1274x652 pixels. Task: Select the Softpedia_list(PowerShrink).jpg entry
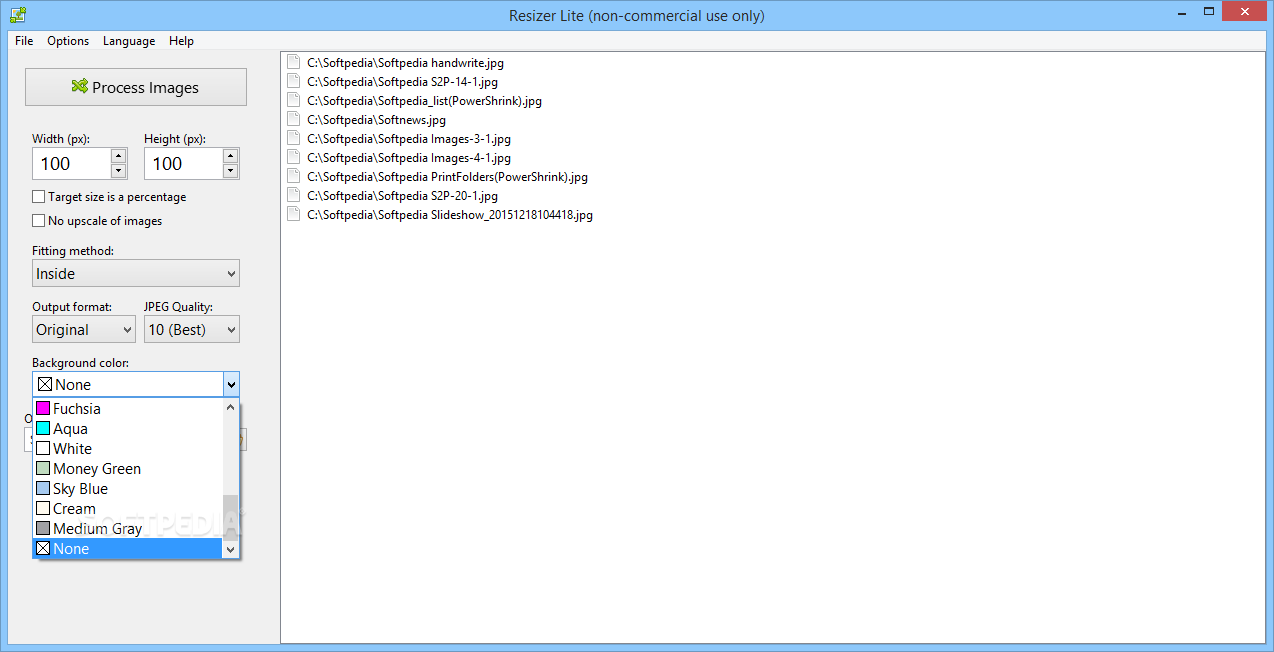click(424, 100)
